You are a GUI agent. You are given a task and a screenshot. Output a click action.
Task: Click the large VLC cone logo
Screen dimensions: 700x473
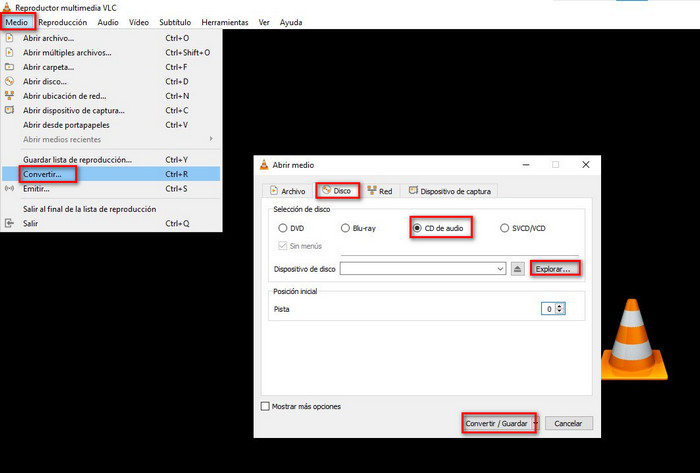tap(633, 340)
